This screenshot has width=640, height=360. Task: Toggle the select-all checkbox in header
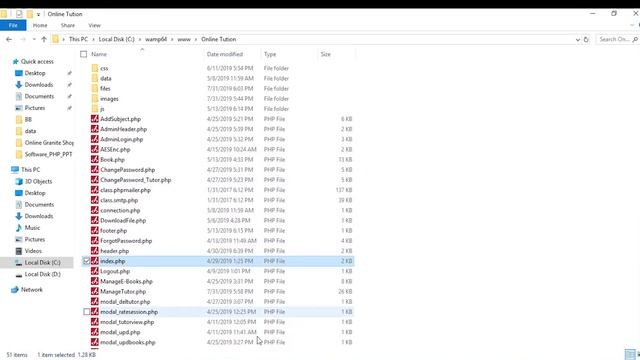(84, 54)
